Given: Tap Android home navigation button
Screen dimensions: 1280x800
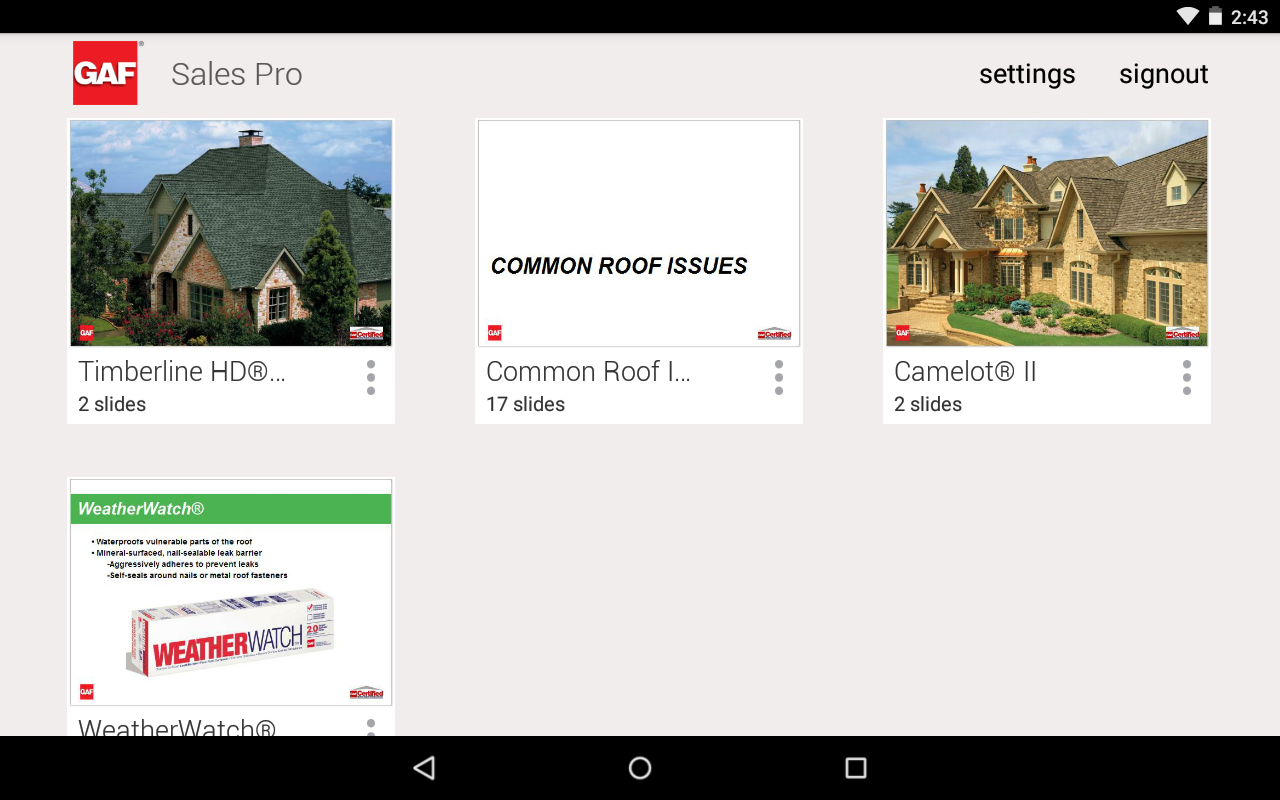Looking at the screenshot, I should 640,768.
